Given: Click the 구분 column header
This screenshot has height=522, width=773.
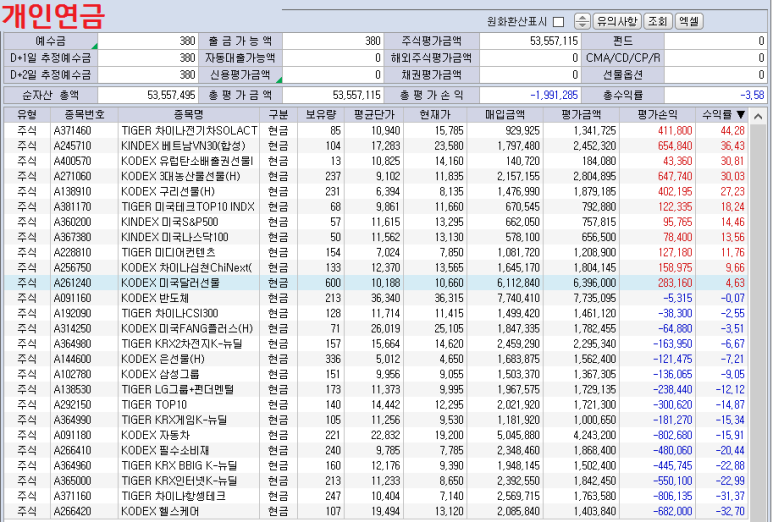Looking at the screenshot, I should 279,115.
